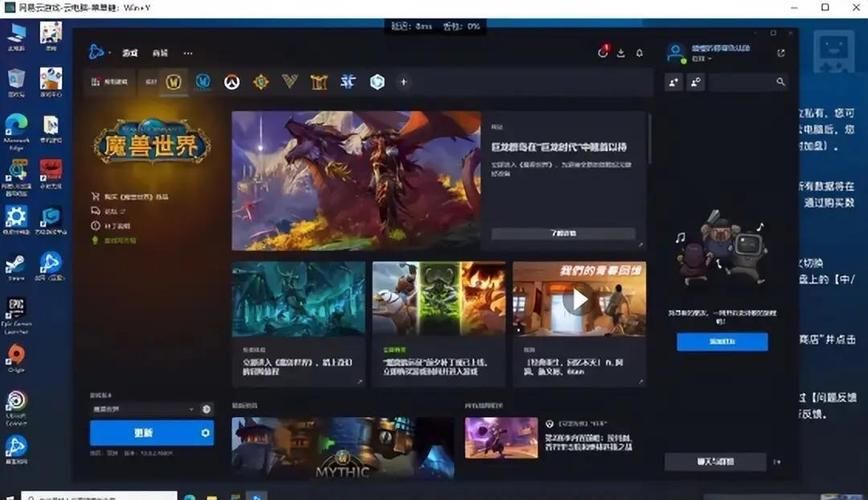Select the StarCraft game icon
Viewport: 868px width, 500px height.
(x=348, y=82)
